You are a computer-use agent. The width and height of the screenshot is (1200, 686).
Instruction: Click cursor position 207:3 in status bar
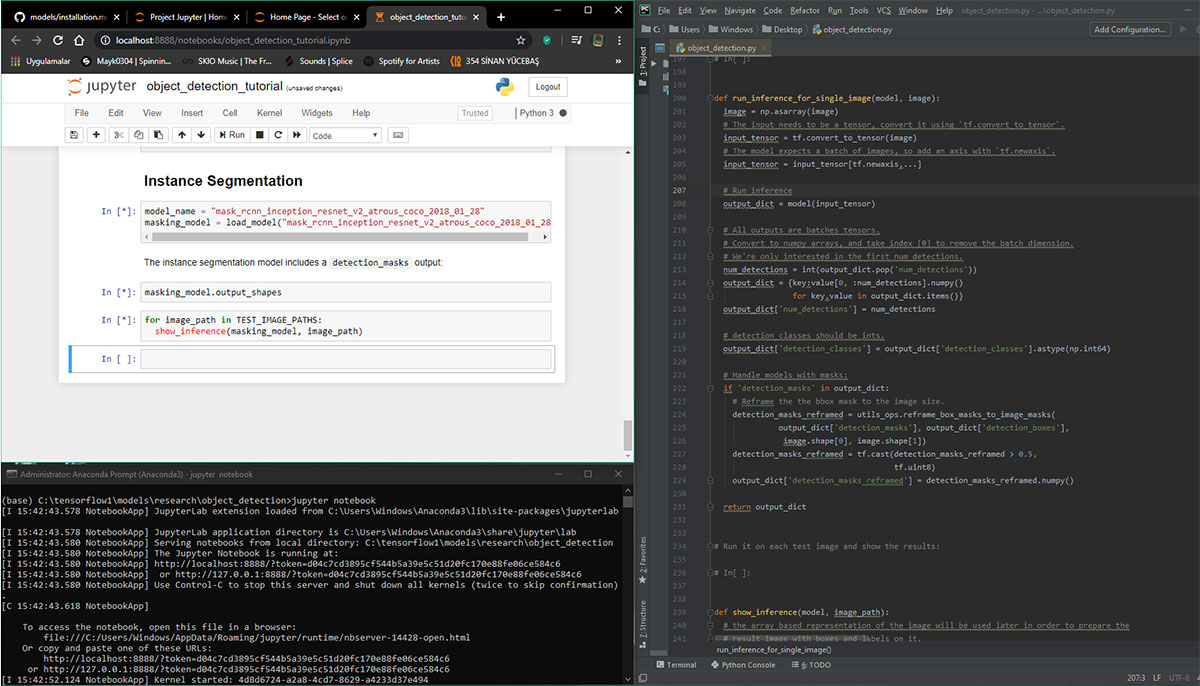pos(1135,678)
